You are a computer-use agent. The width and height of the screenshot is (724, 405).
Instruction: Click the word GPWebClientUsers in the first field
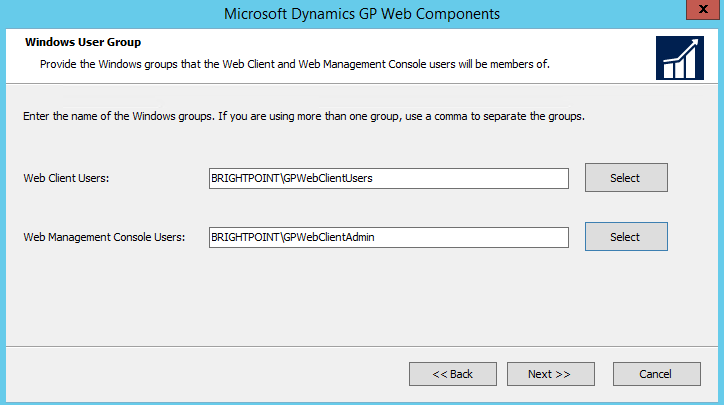[329, 178]
